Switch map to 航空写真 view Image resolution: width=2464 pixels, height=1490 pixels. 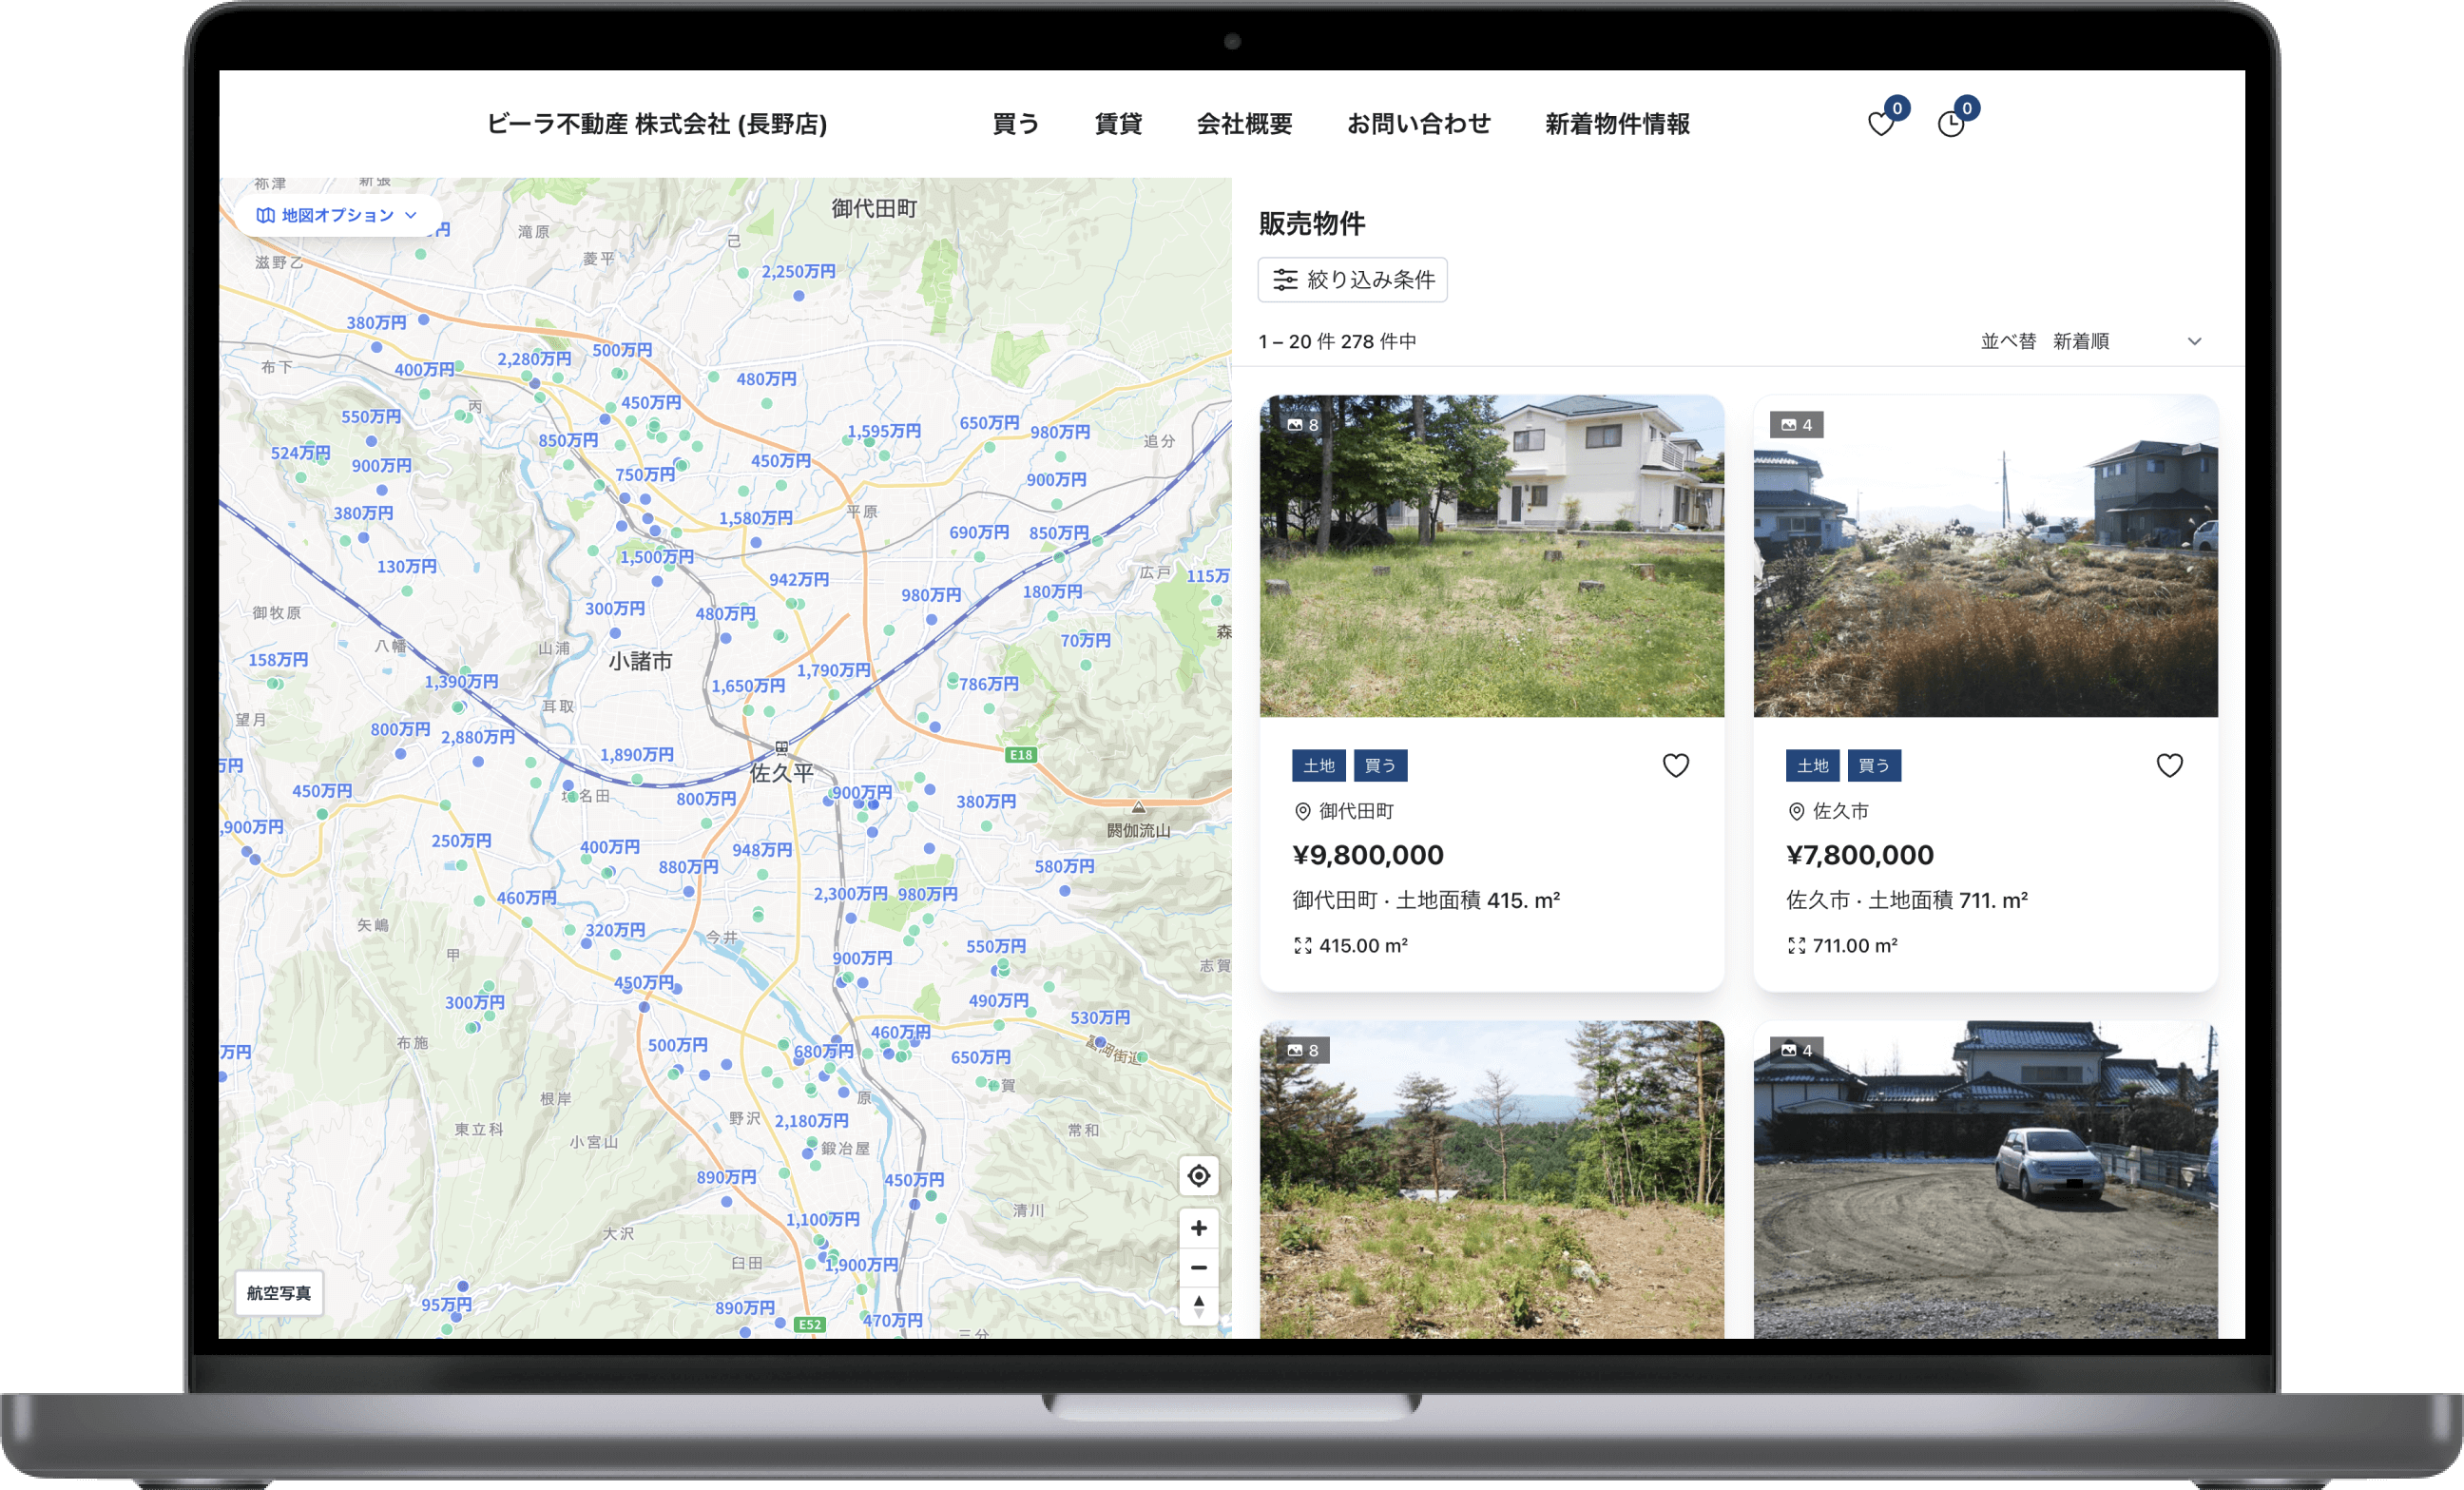click(x=279, y=1293)
